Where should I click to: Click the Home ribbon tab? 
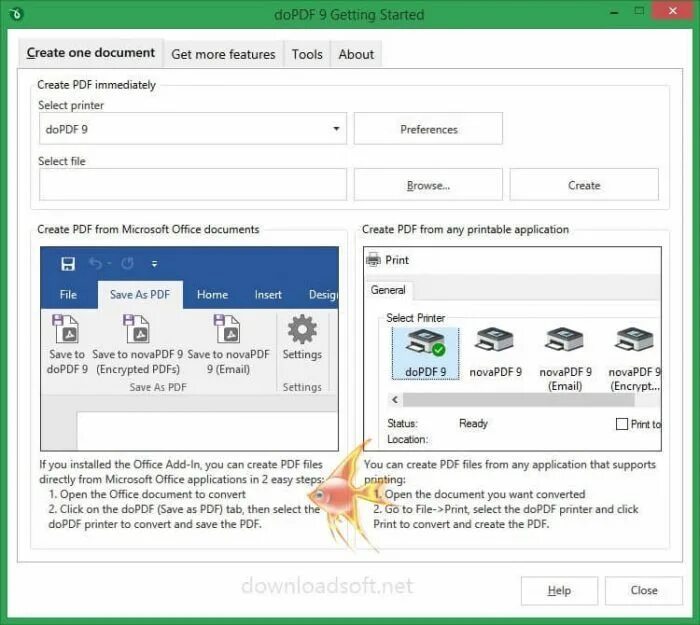click(212, 295)
